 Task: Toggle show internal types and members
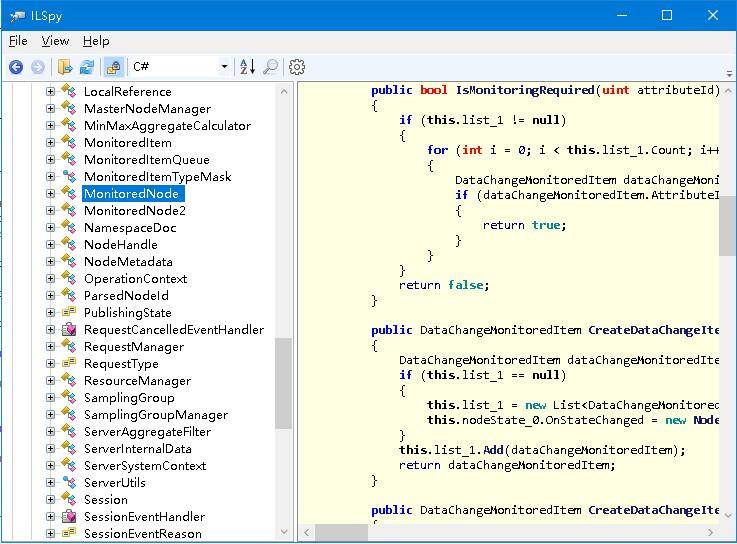(x=113, y=67)
